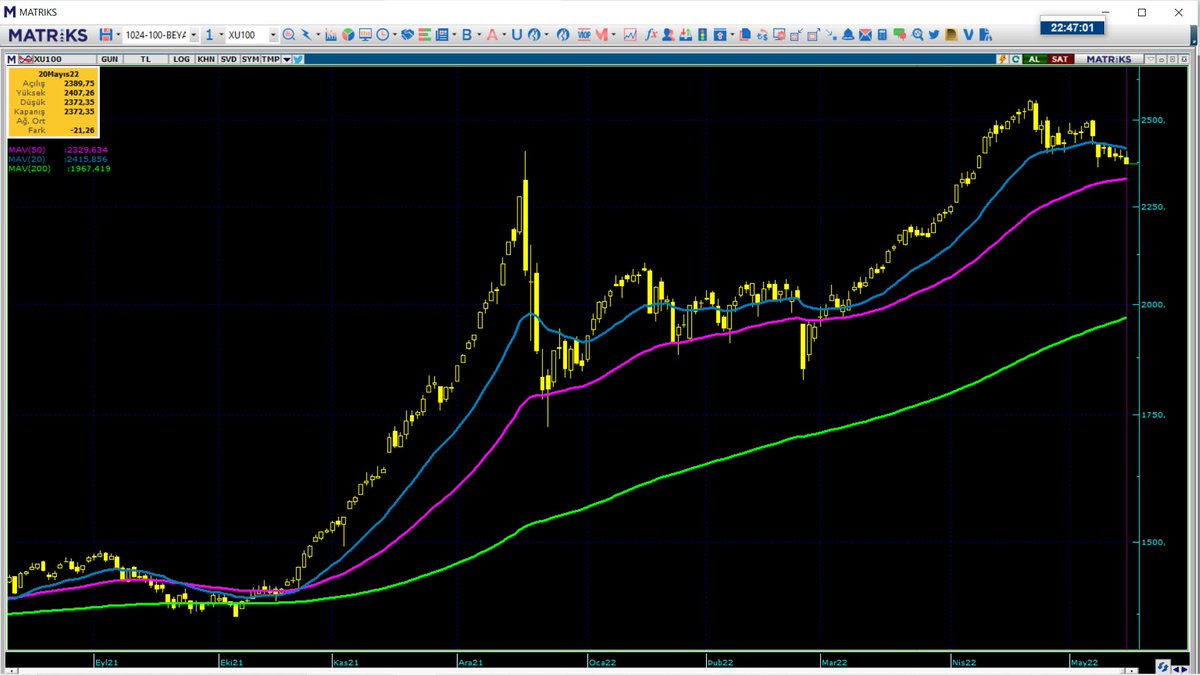Click the XU100 title in chart header
1200x675 pixels.
[47, 59]
